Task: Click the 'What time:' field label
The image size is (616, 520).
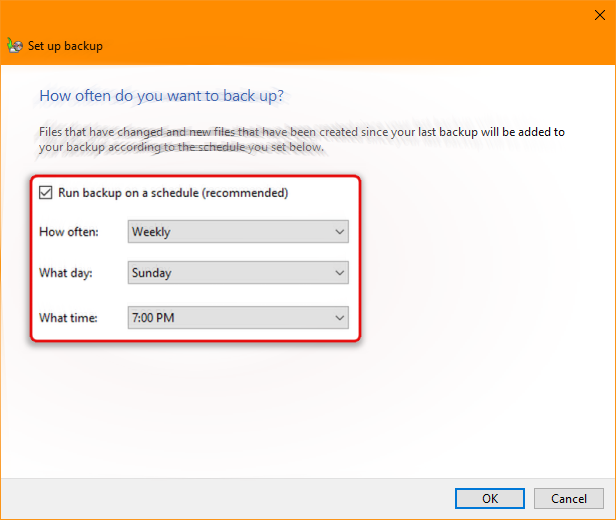Action: pos(68,318)
